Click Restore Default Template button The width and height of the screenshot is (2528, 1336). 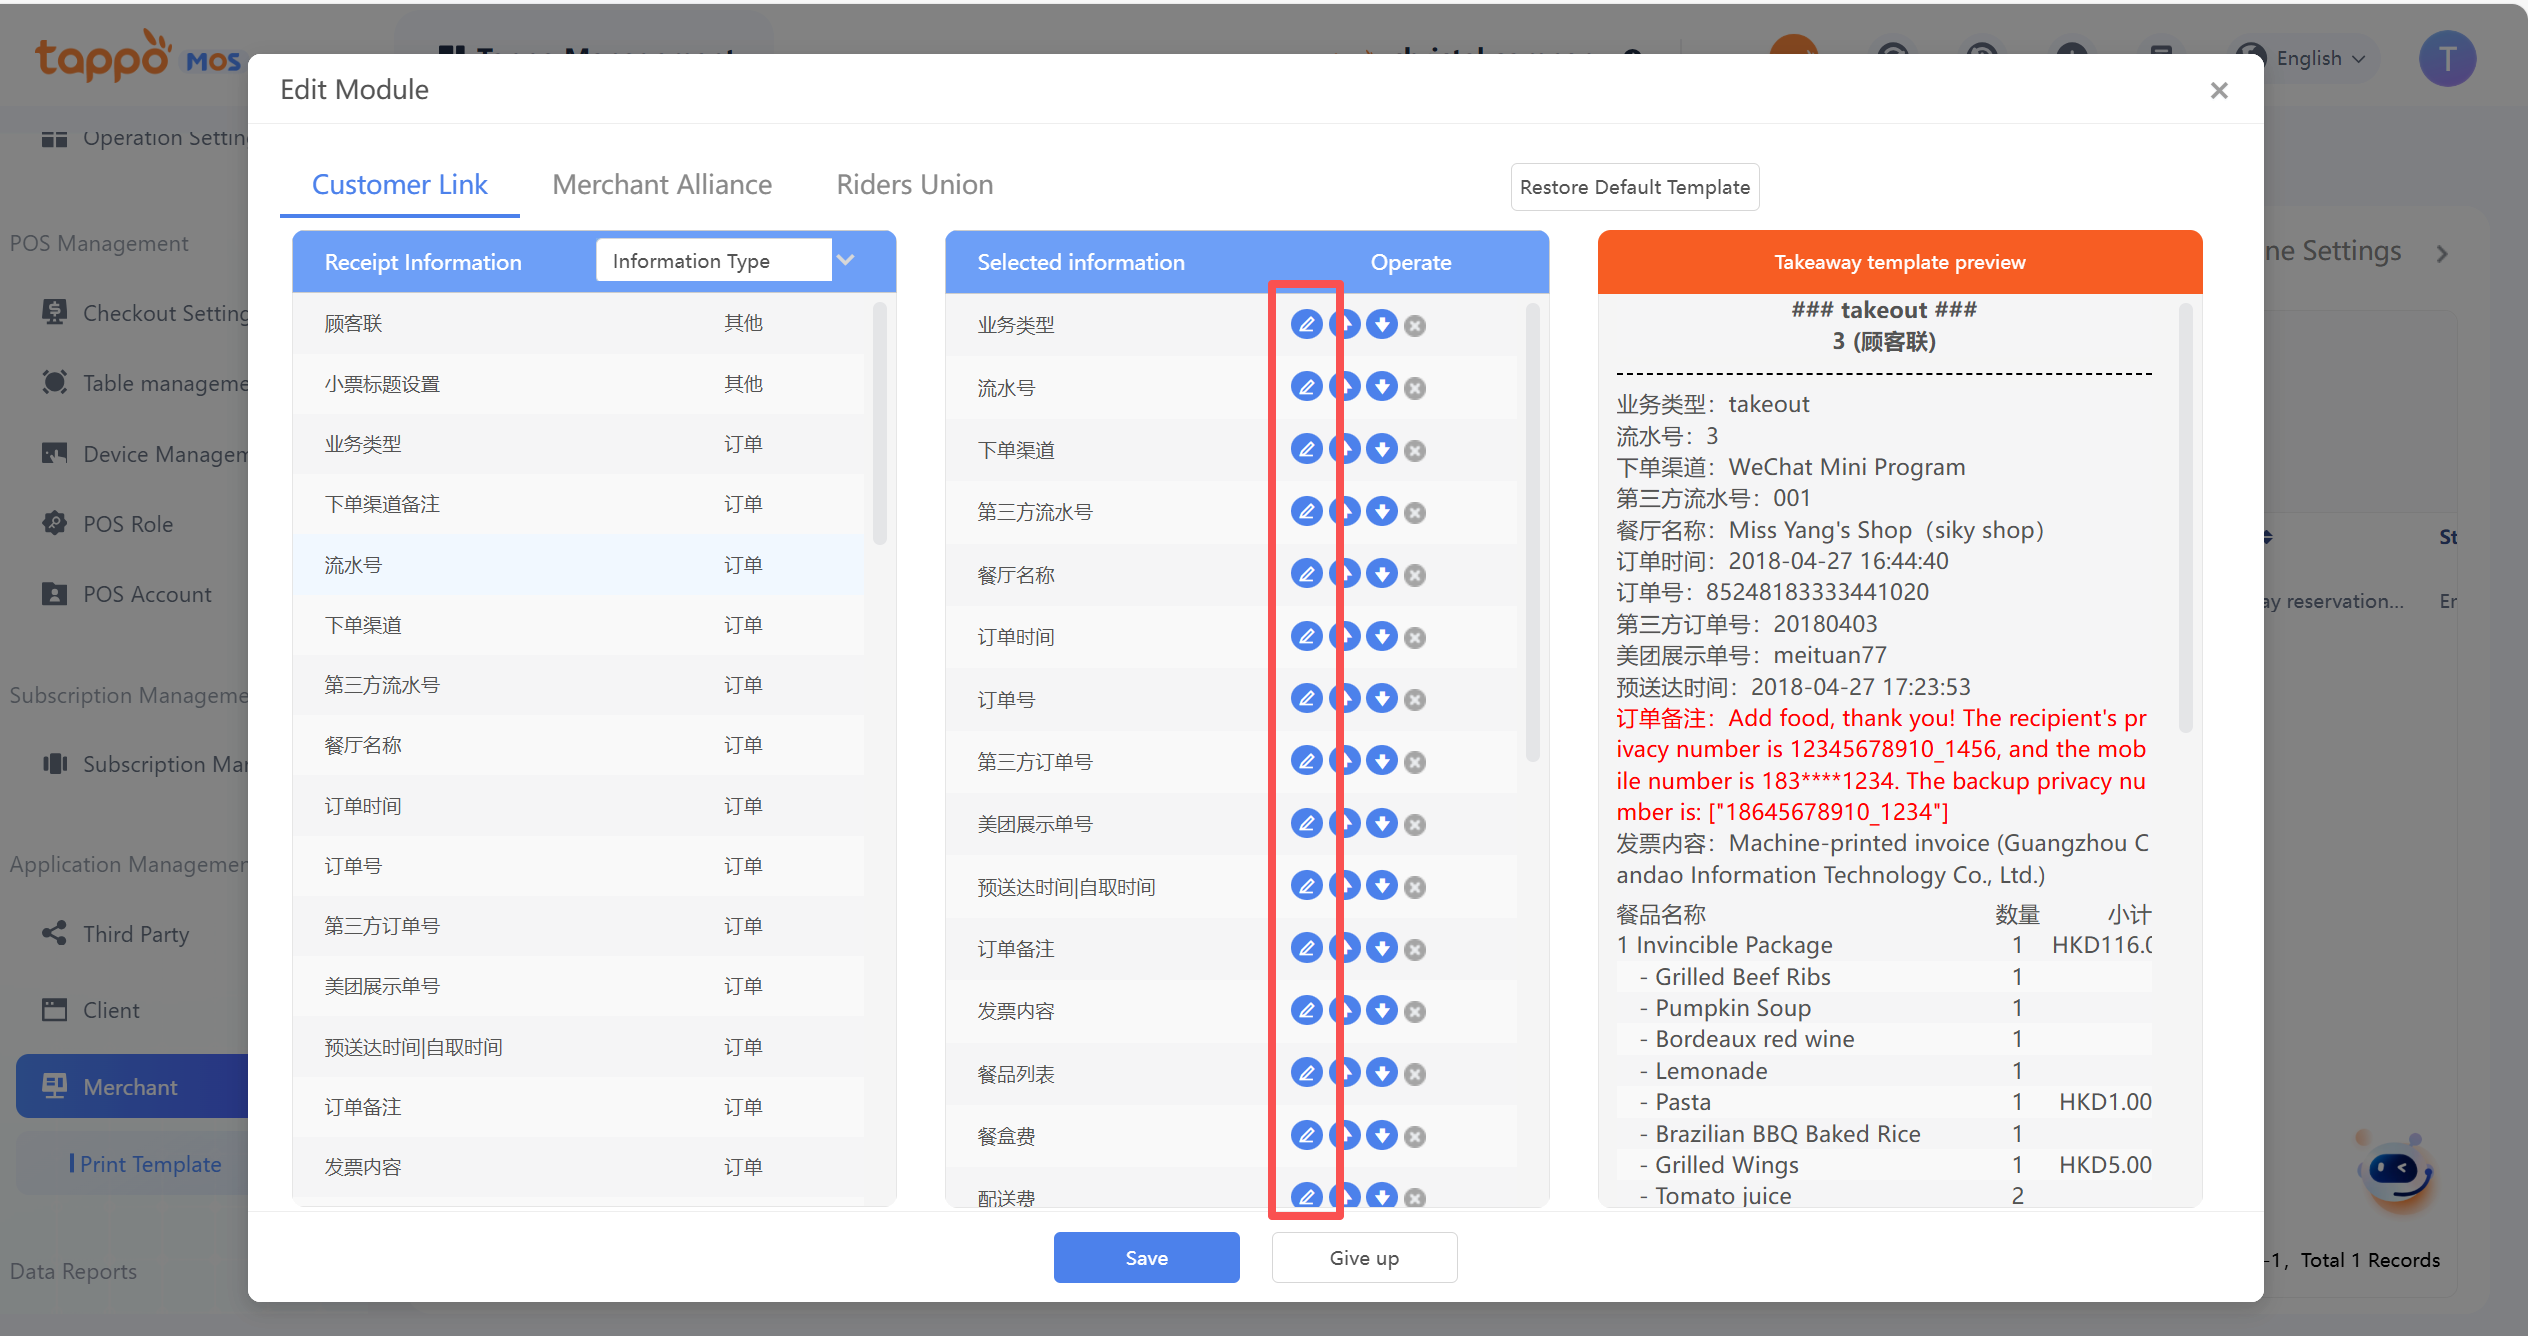tap(1634, 187)
